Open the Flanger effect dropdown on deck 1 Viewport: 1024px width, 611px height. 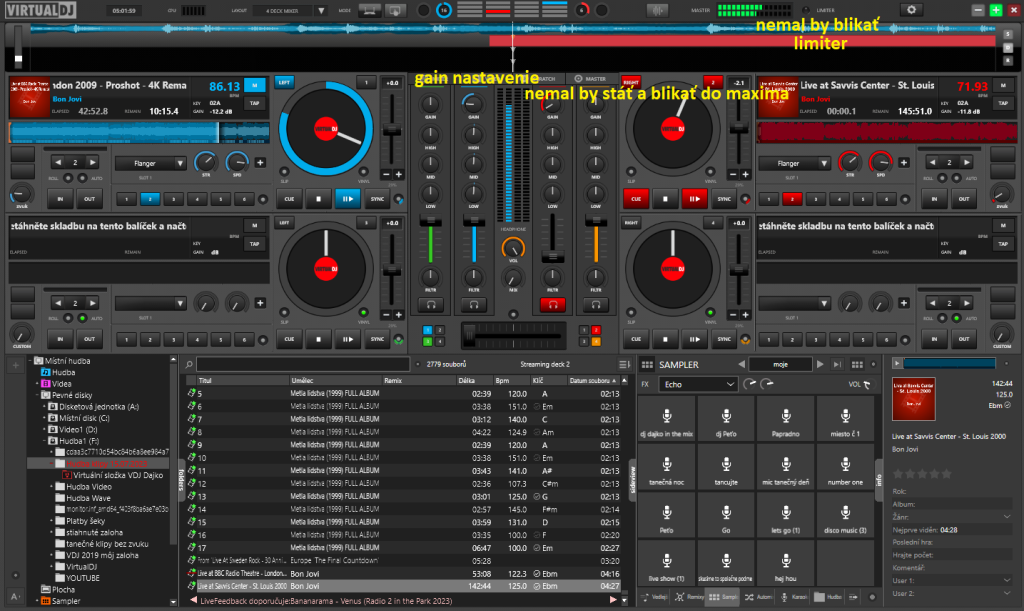pos(151,163)
